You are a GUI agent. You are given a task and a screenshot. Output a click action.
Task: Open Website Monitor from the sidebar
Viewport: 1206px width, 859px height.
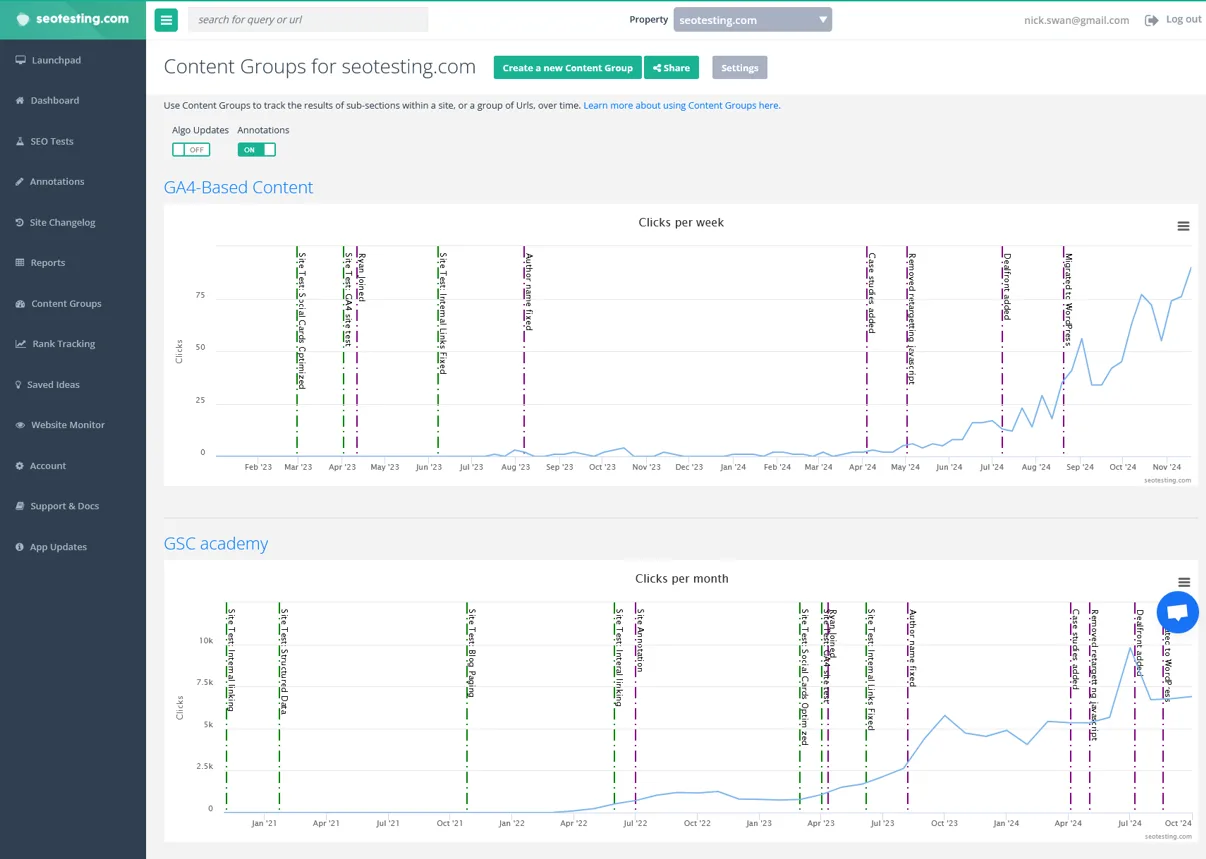[67, 425]
